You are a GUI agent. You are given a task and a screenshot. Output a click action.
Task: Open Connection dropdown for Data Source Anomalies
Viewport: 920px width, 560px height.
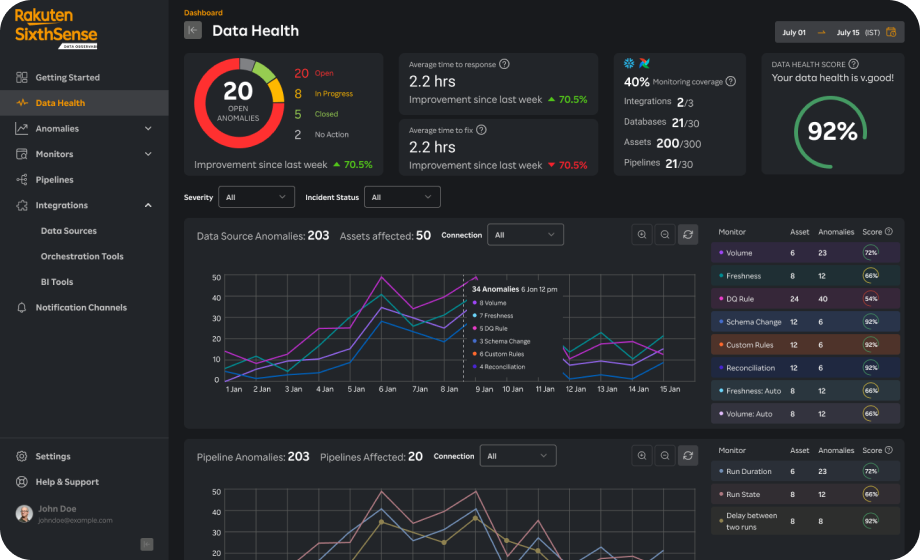click(525, 235)
